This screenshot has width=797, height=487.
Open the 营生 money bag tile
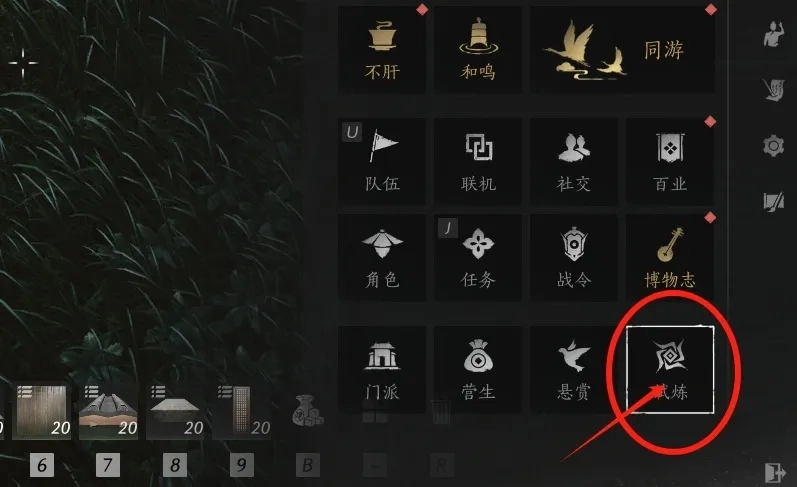(478, 370)
